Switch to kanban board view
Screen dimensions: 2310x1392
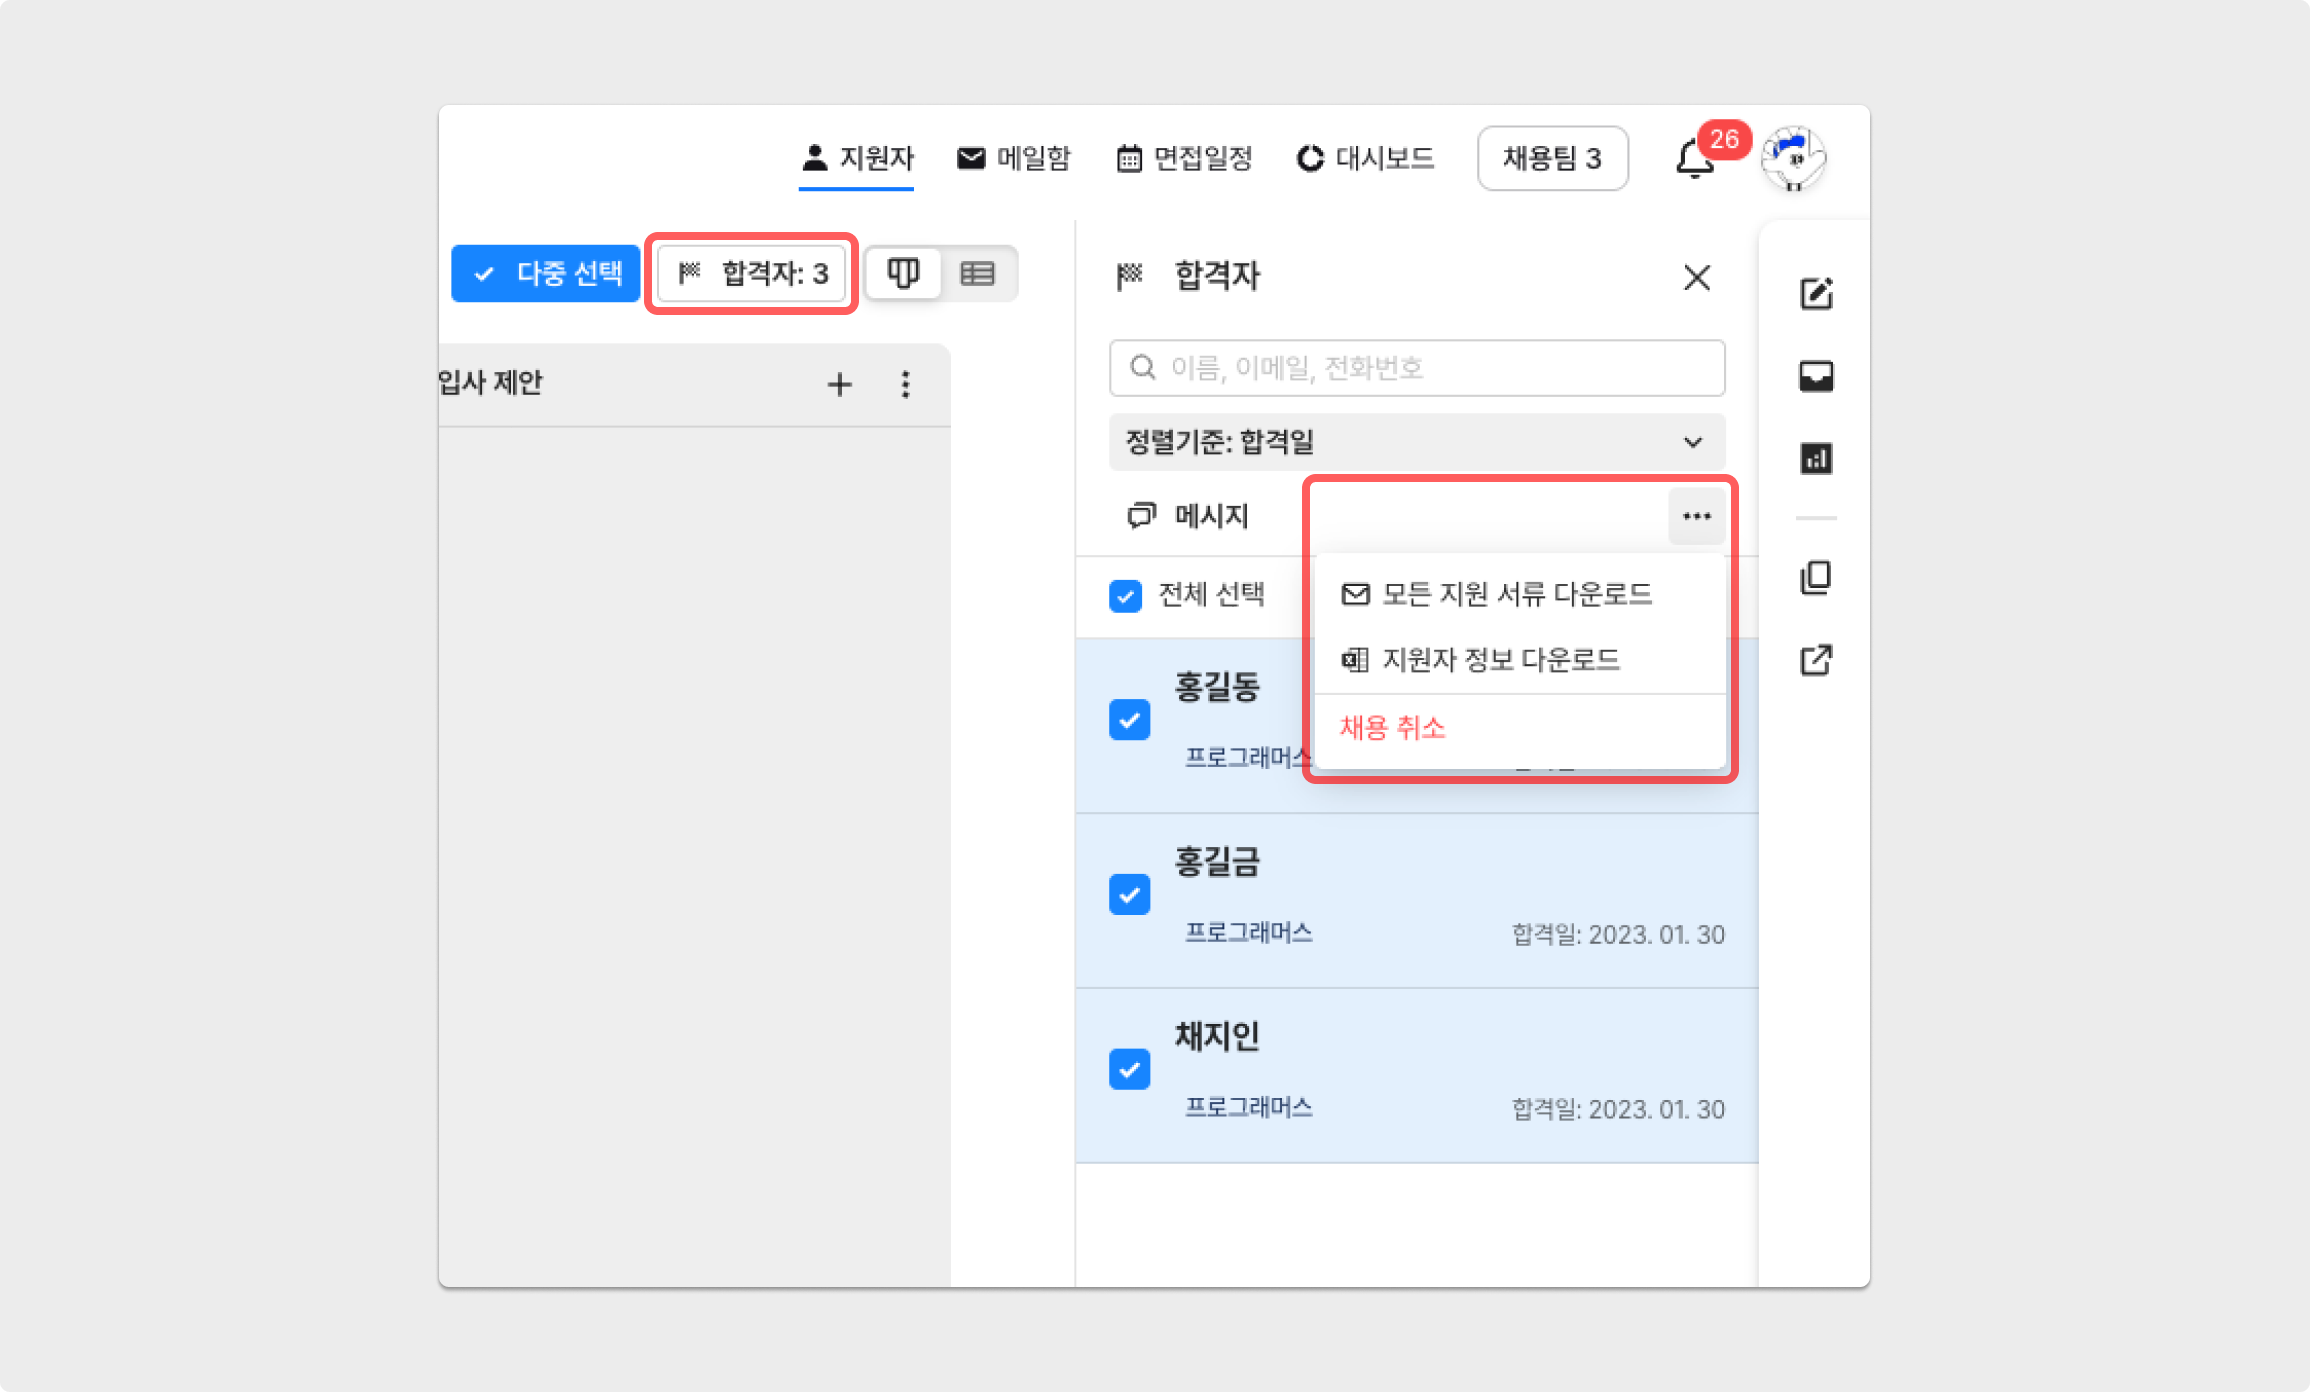[903, 273]
